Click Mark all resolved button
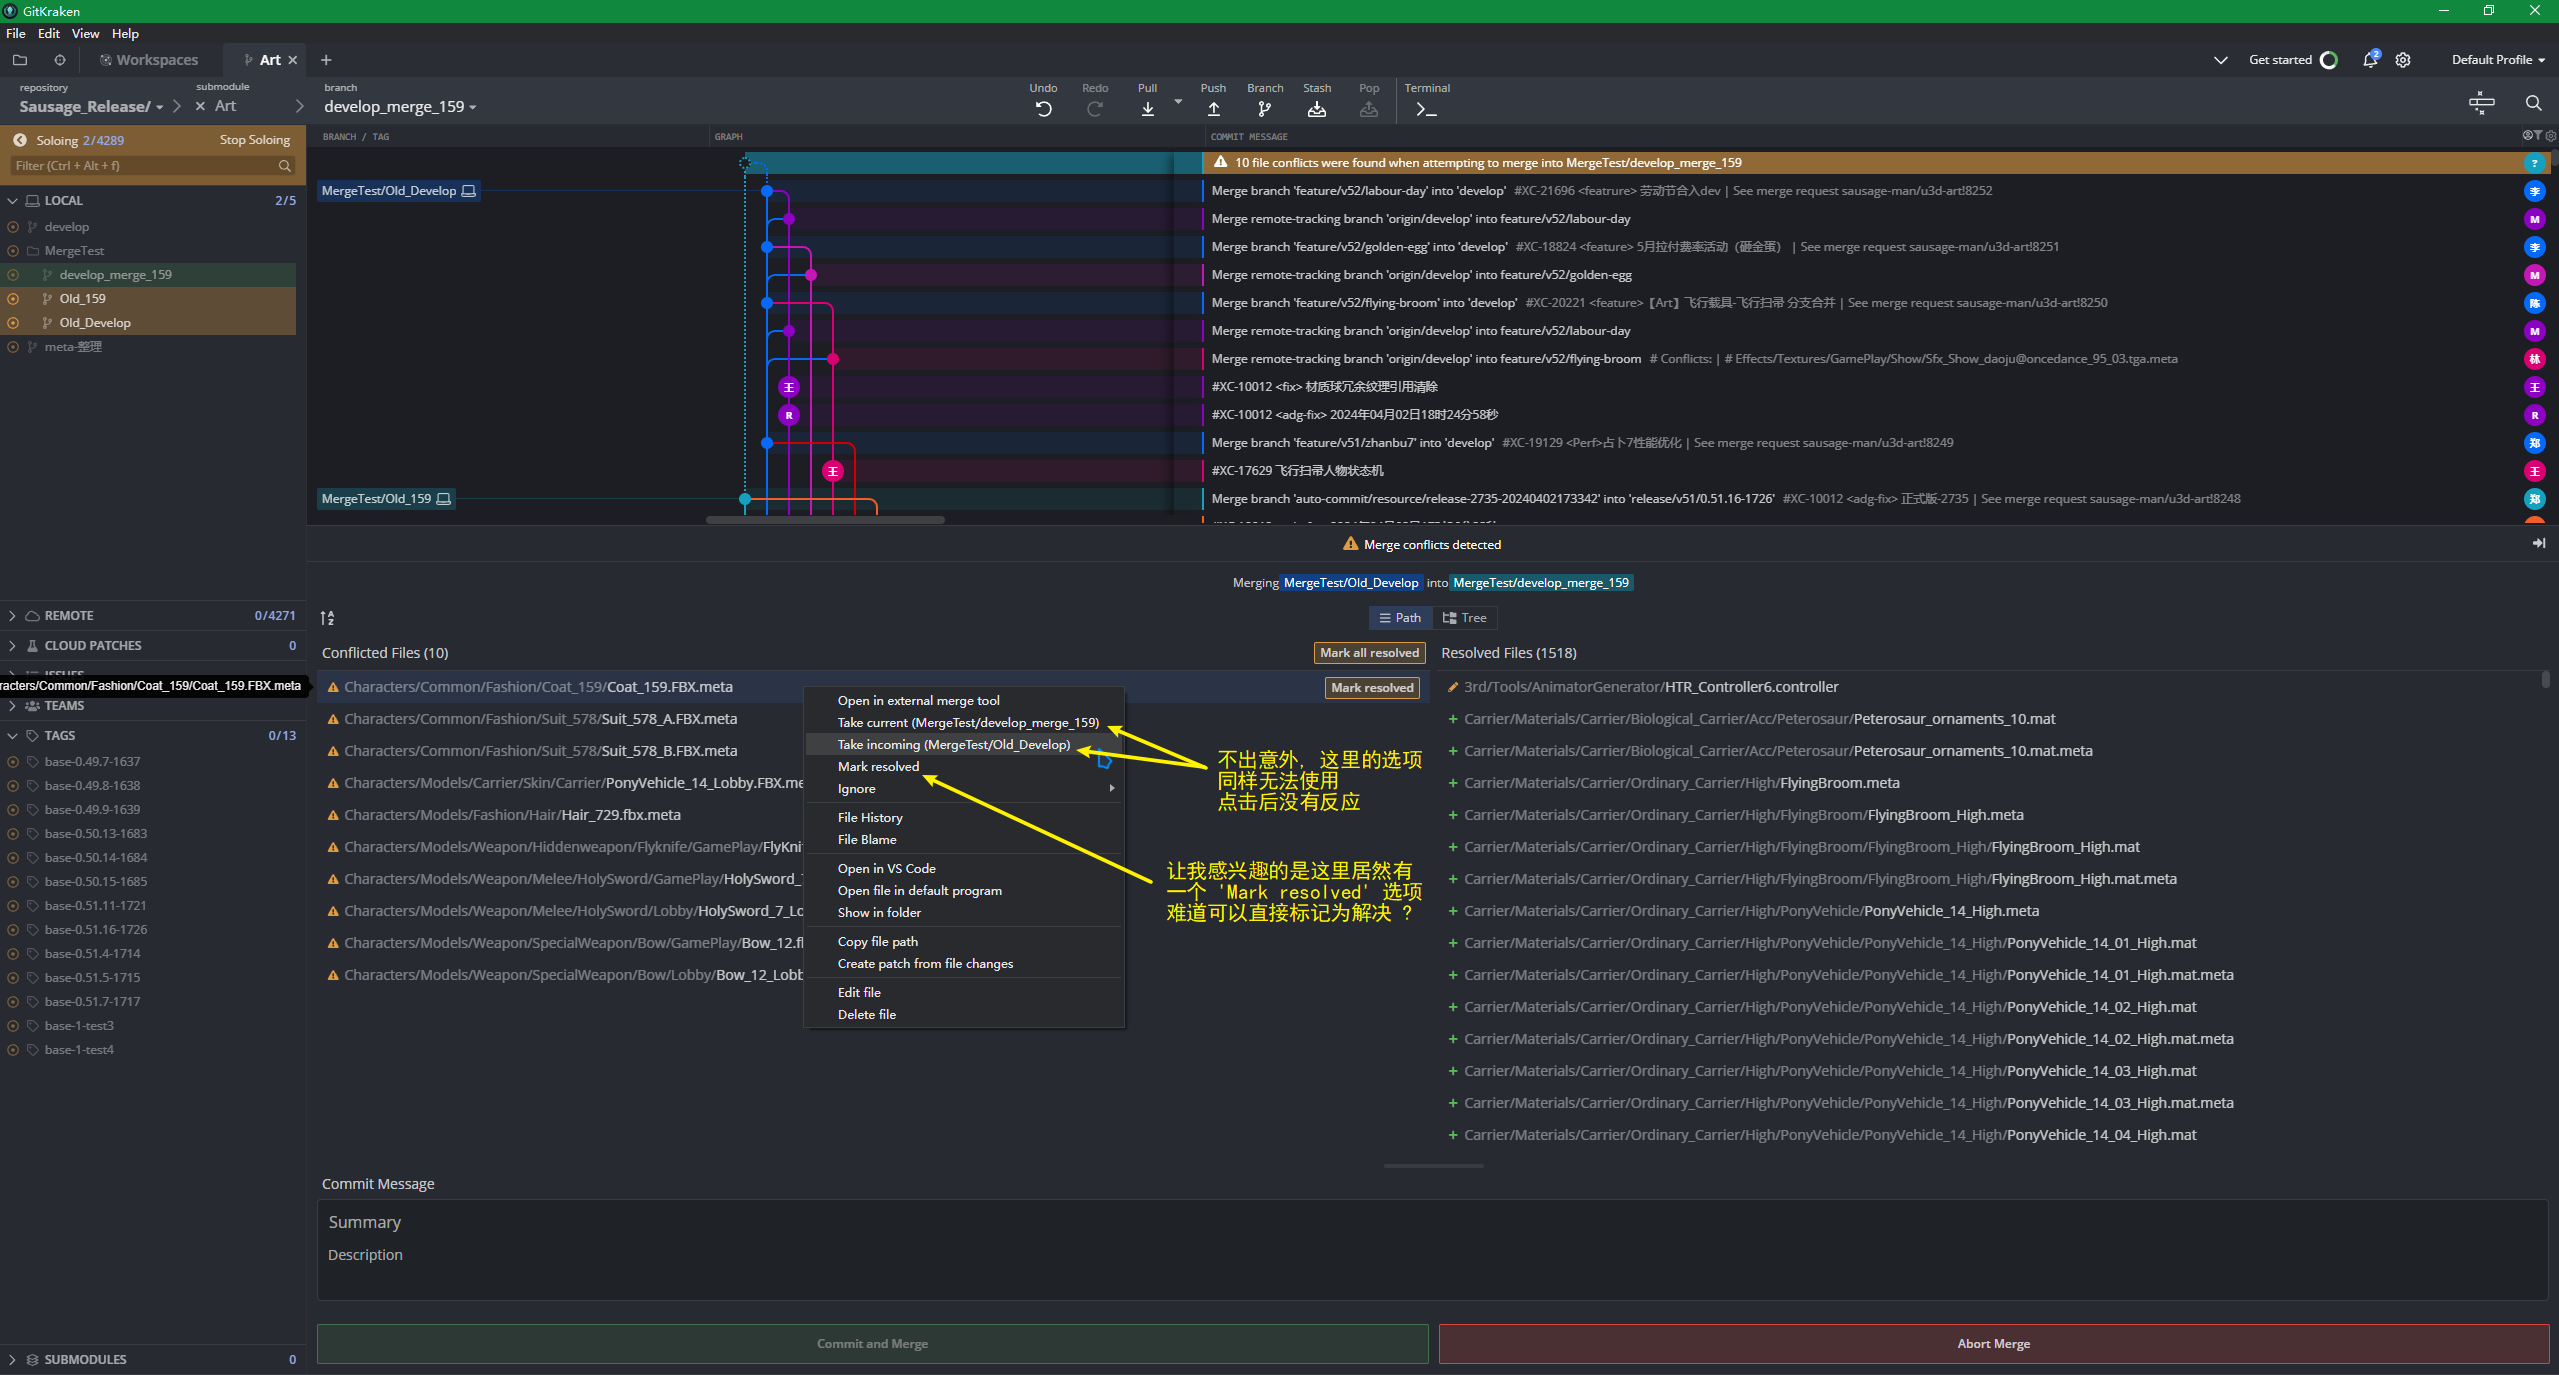Image resolution: width=2559 pixels, height=1375 pixels. pos(1368,653)
